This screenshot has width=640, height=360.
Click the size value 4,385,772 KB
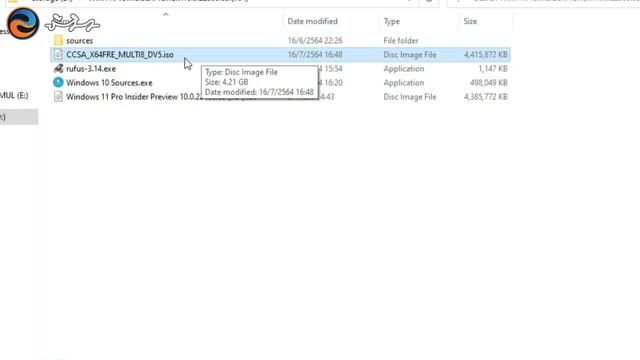point(486,97)
